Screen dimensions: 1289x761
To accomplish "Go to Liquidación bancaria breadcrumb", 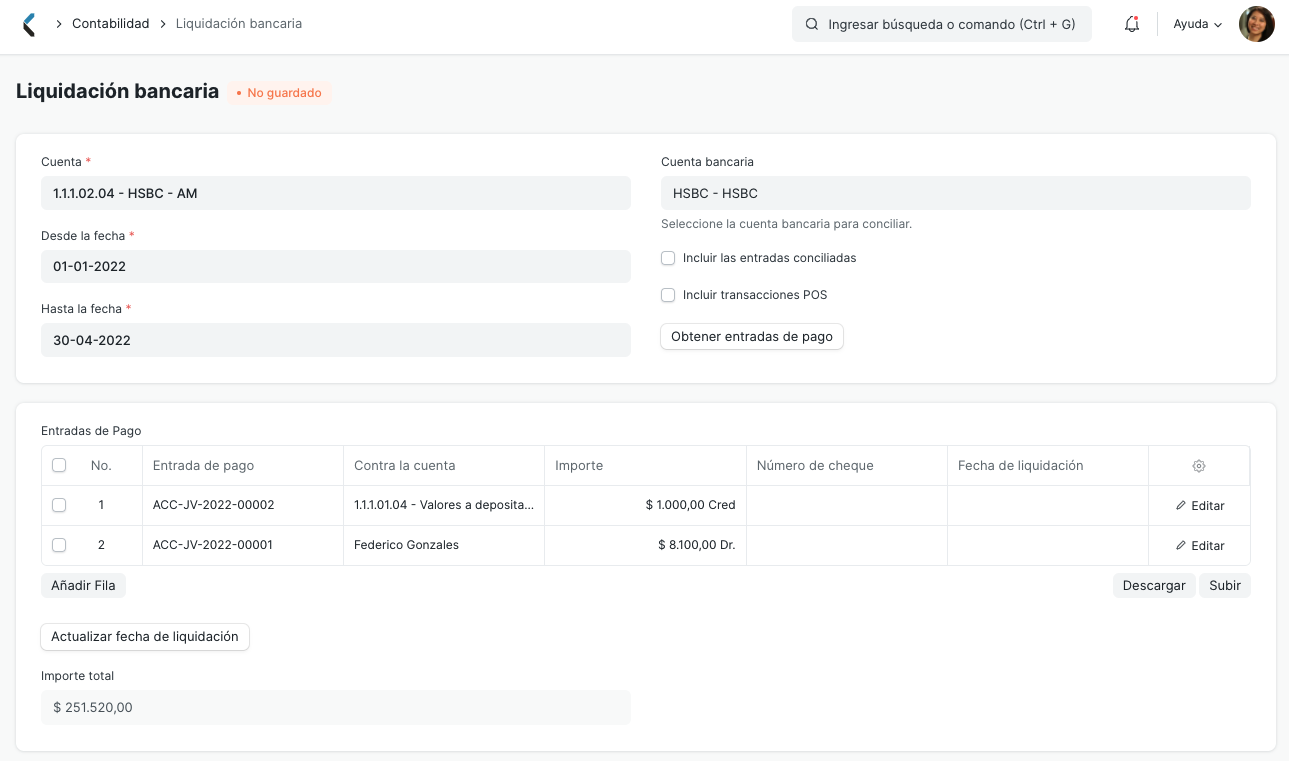I will pos(239,23).
